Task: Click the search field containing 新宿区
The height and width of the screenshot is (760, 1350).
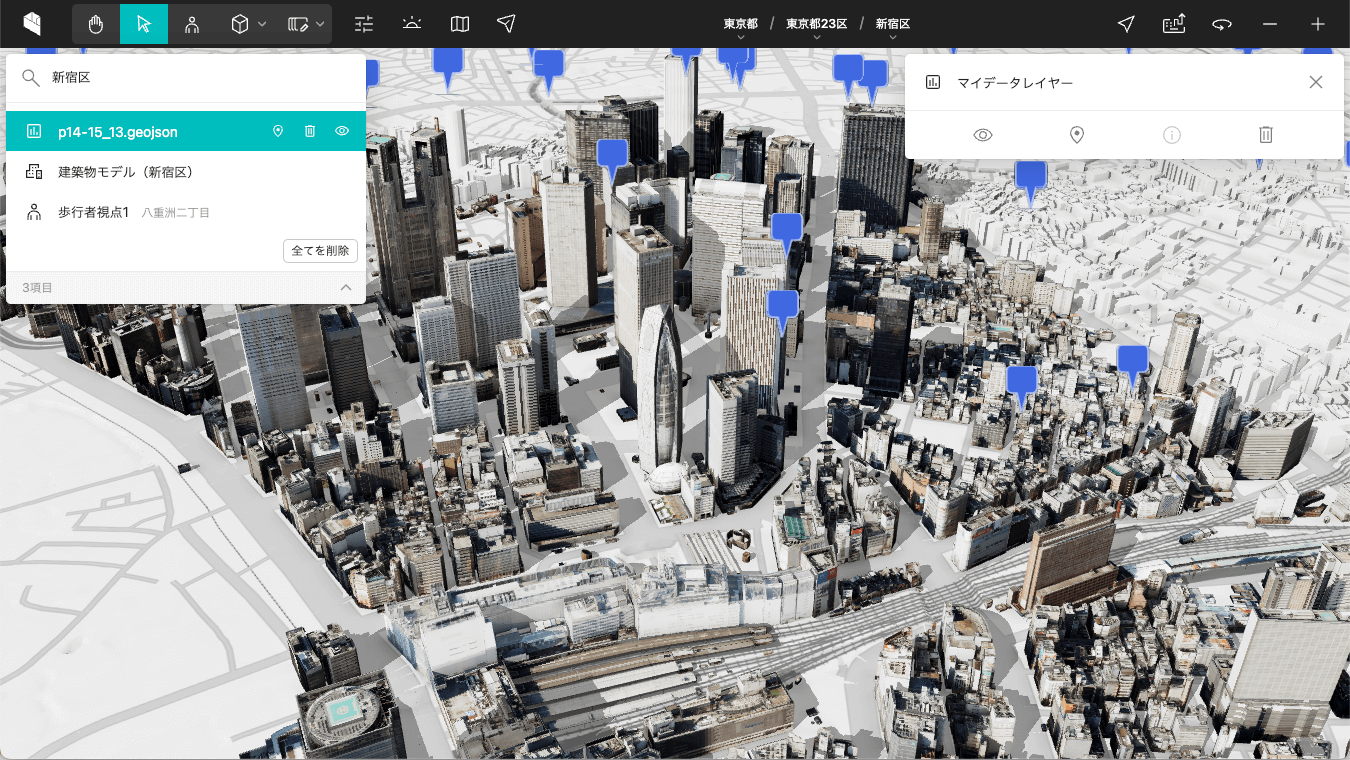Action: coord(186,78)
